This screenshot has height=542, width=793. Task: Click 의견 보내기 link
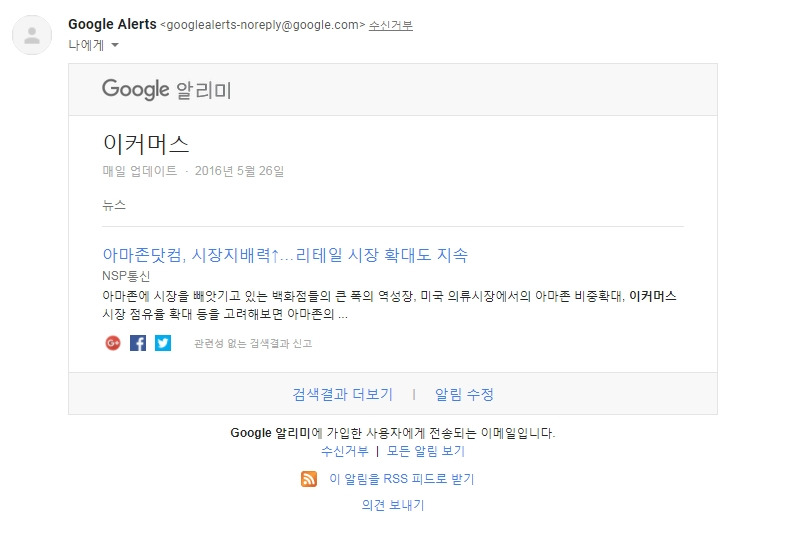click(393, 505)
